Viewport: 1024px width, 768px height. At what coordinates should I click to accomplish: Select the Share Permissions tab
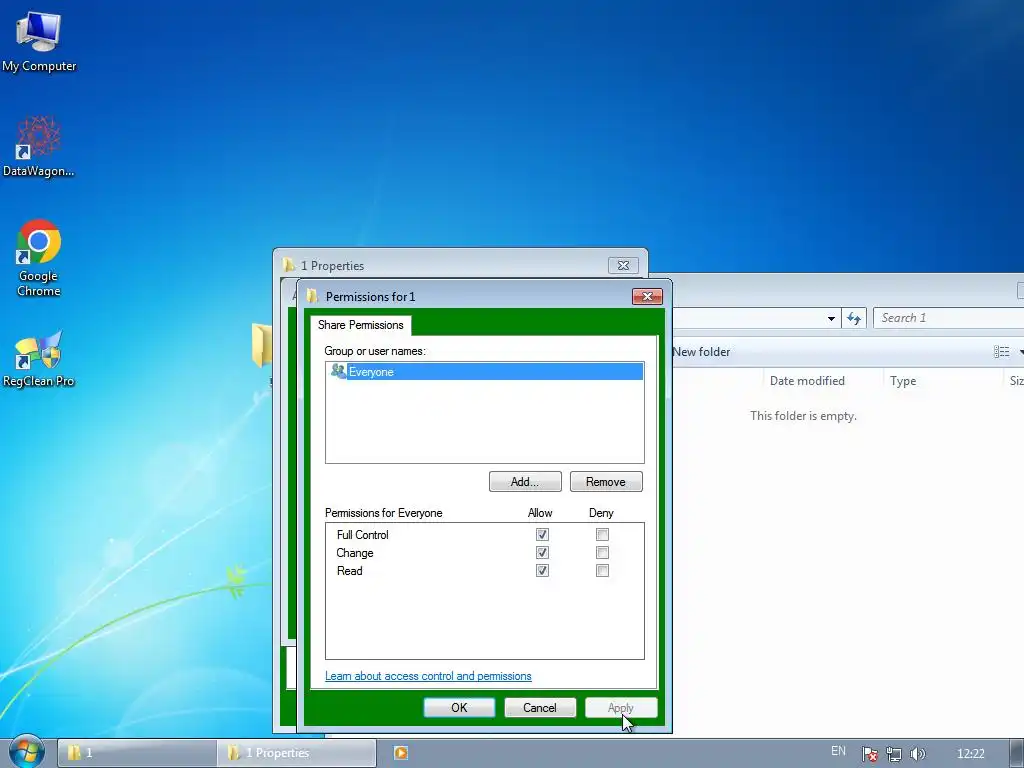[360, 325]
